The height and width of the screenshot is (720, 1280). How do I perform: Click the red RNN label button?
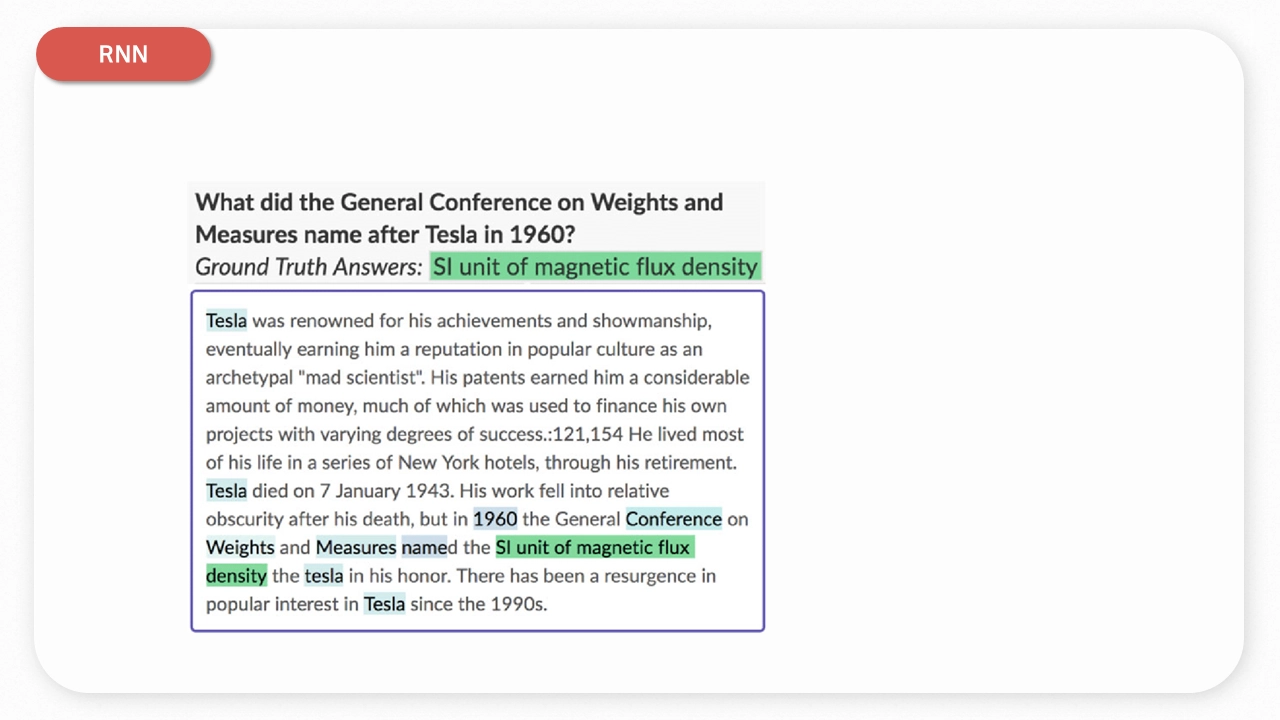[123, 54]
